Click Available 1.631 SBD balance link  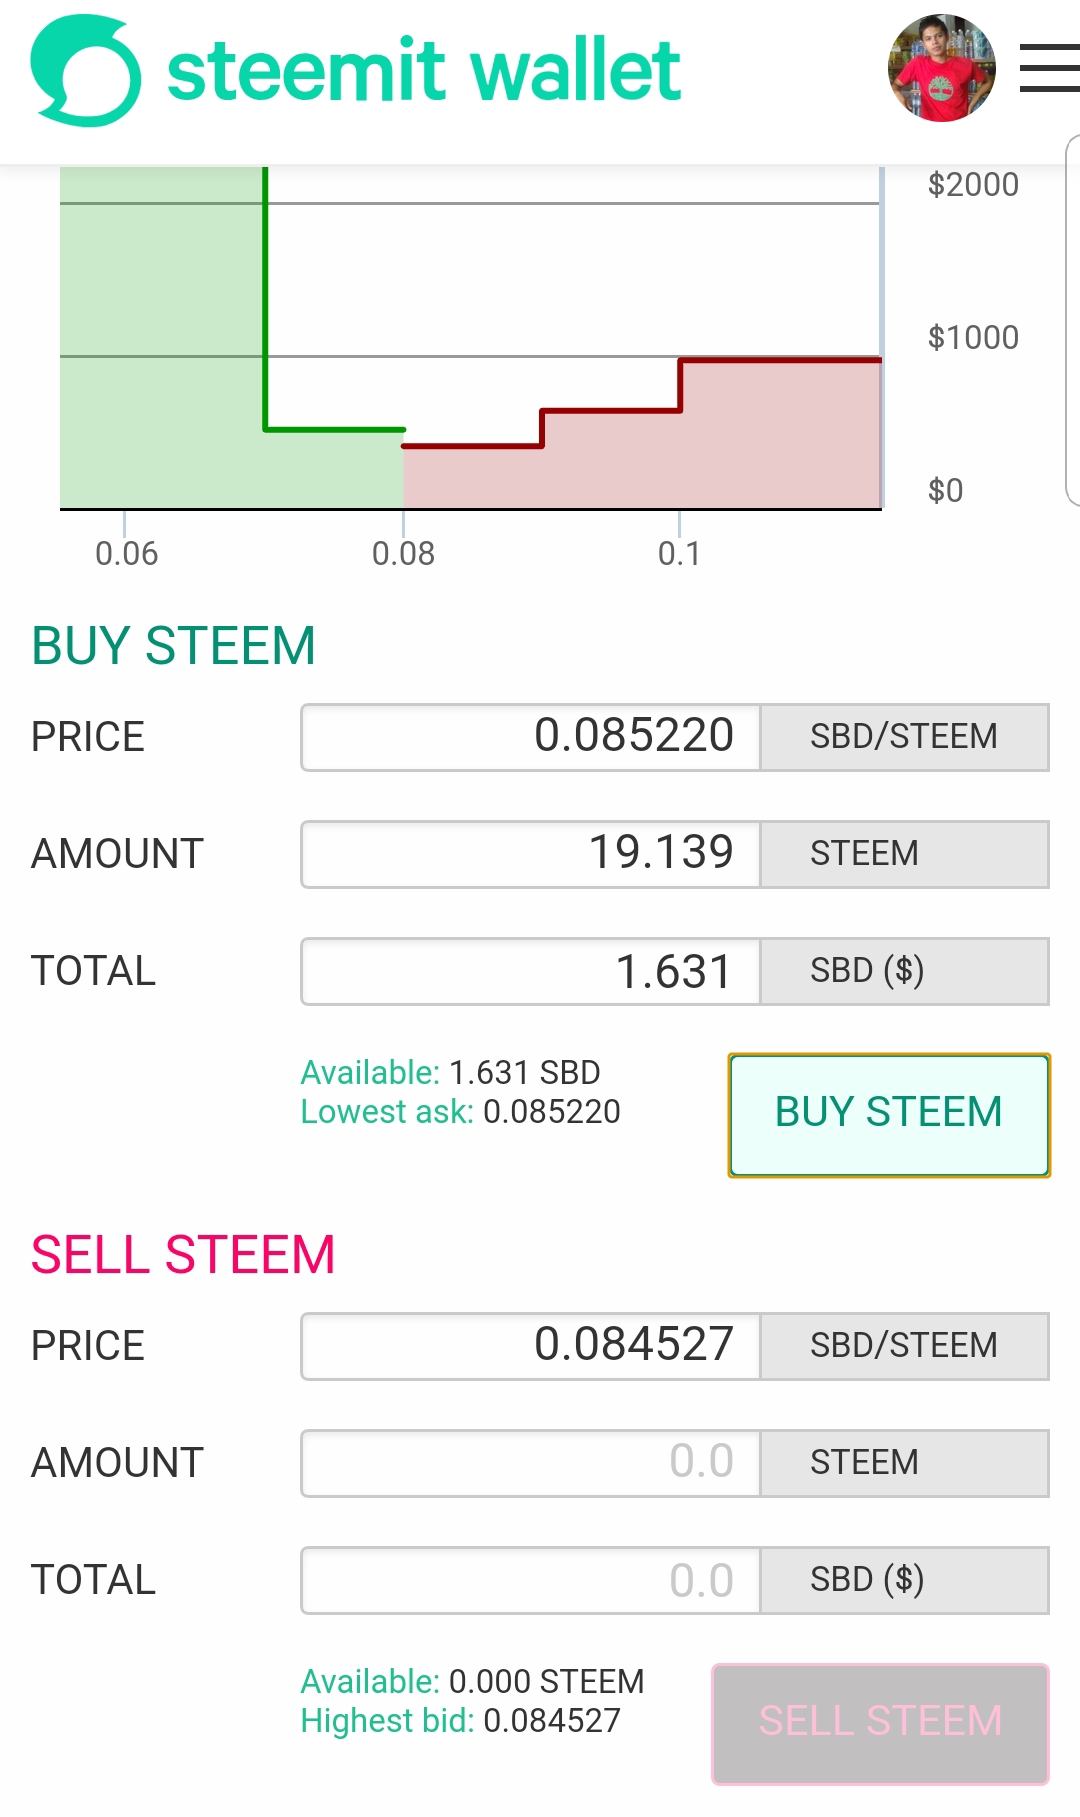click(x=451, y=1072)
